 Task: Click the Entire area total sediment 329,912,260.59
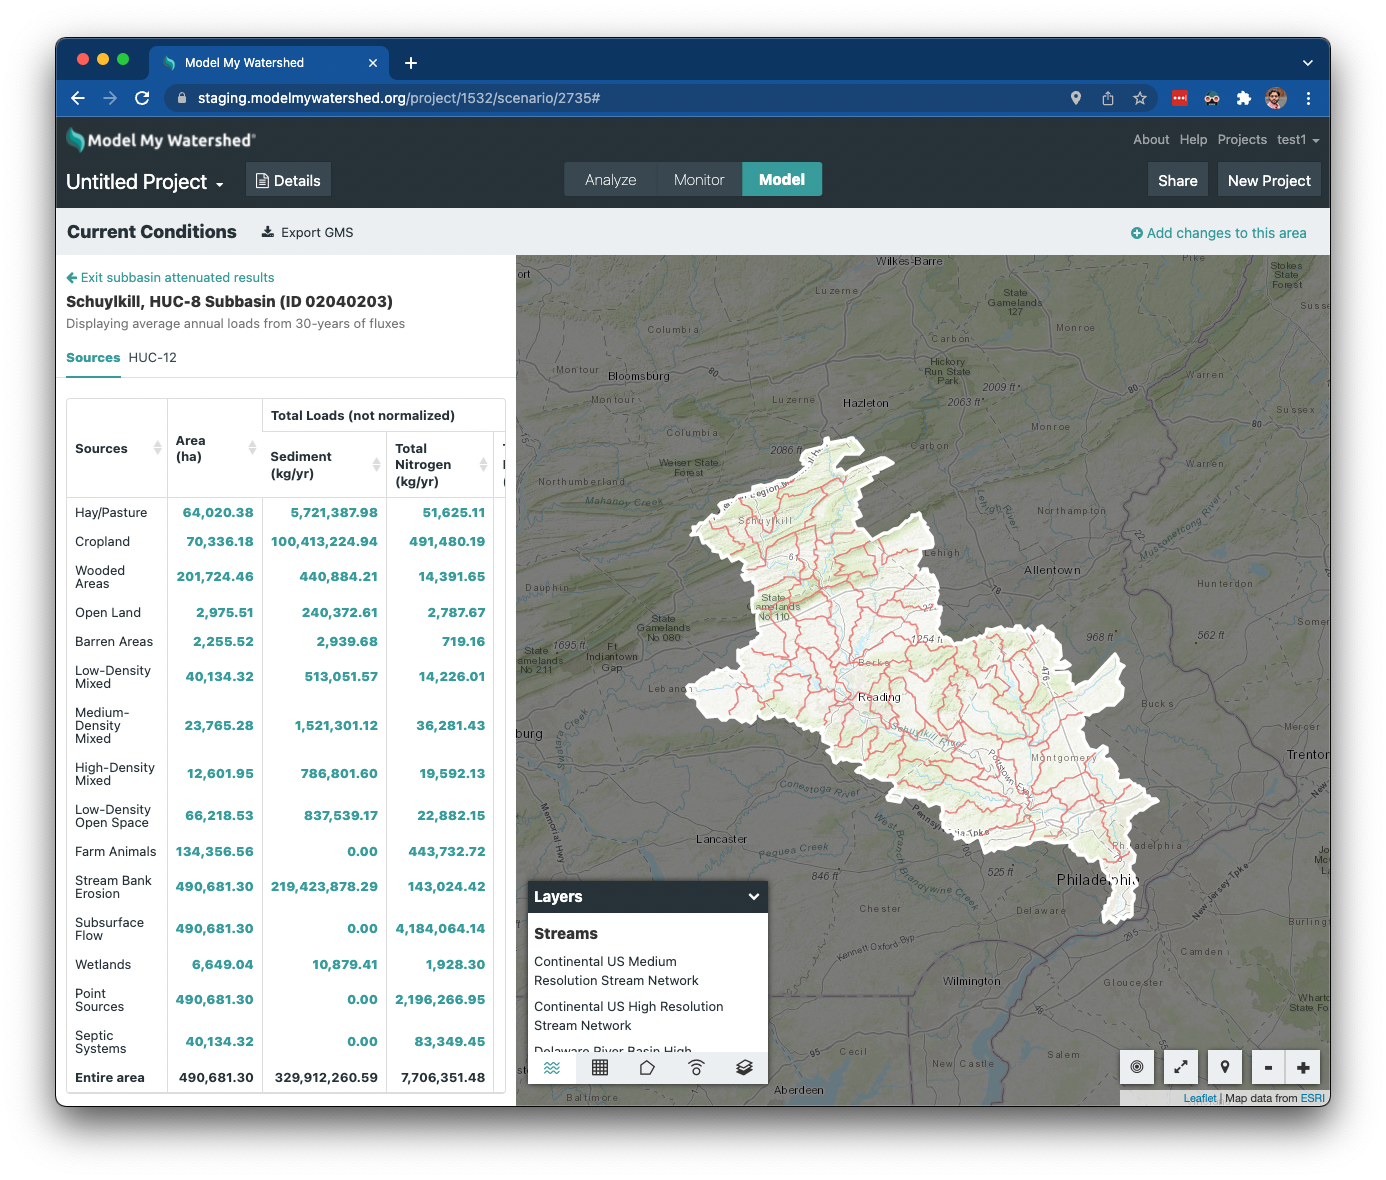[326, 1078]
